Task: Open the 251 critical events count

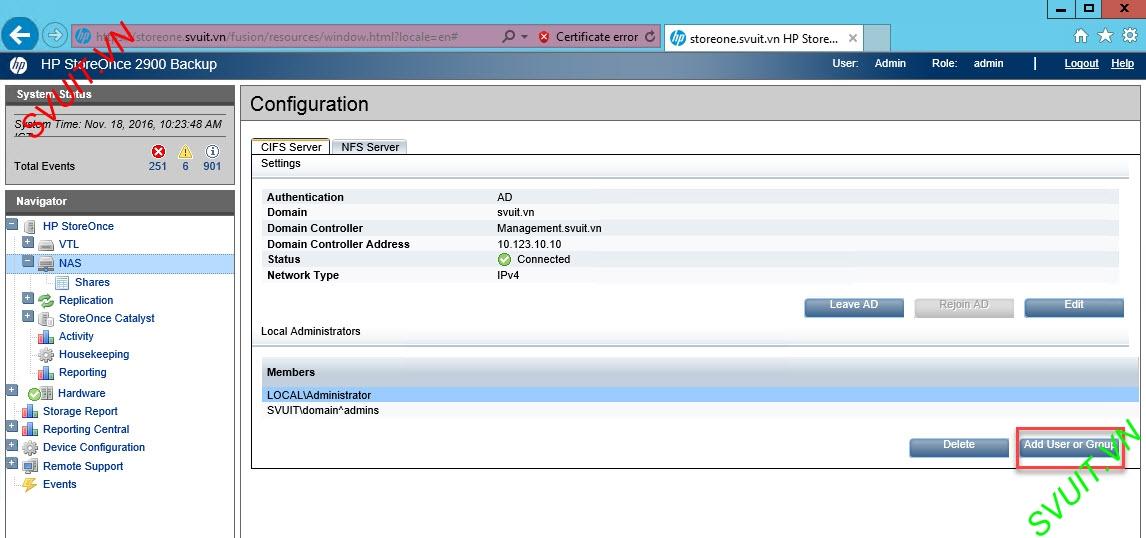Action: point(158,167)
